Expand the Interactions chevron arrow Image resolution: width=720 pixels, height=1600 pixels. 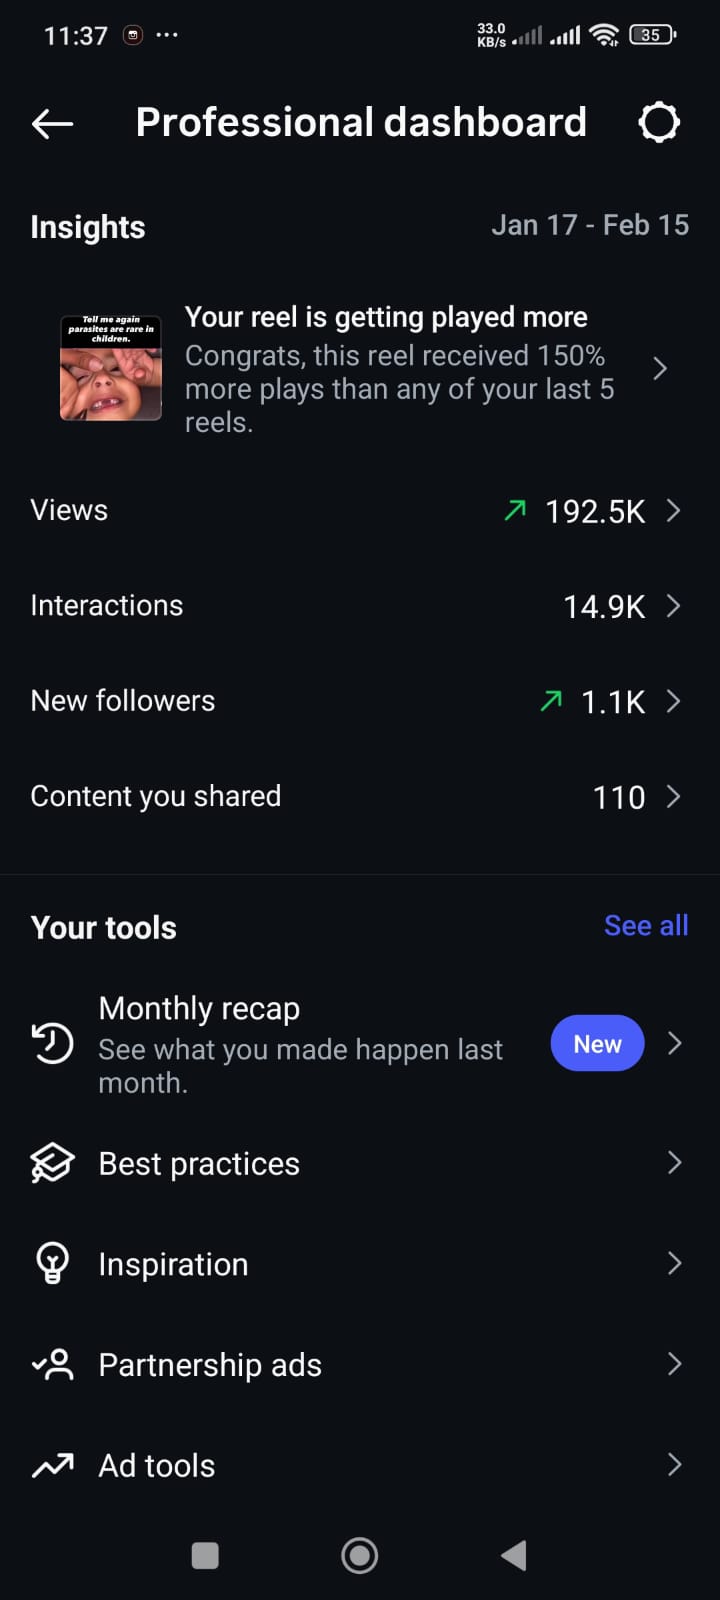(x=673, y=606)
